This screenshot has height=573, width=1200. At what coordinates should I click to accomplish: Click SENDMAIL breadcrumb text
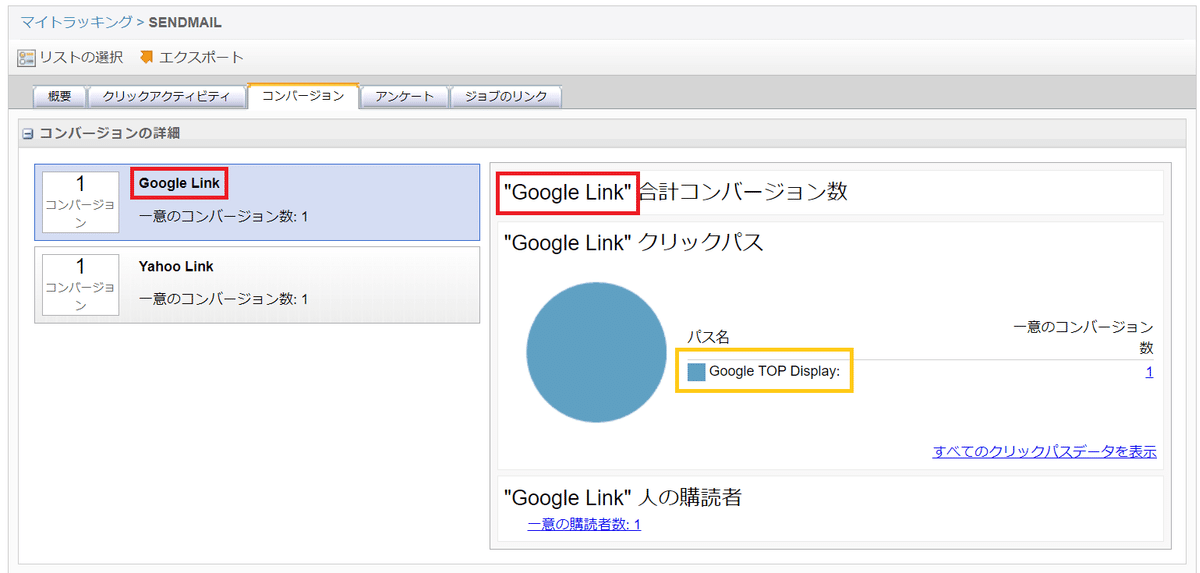point(185,20)
